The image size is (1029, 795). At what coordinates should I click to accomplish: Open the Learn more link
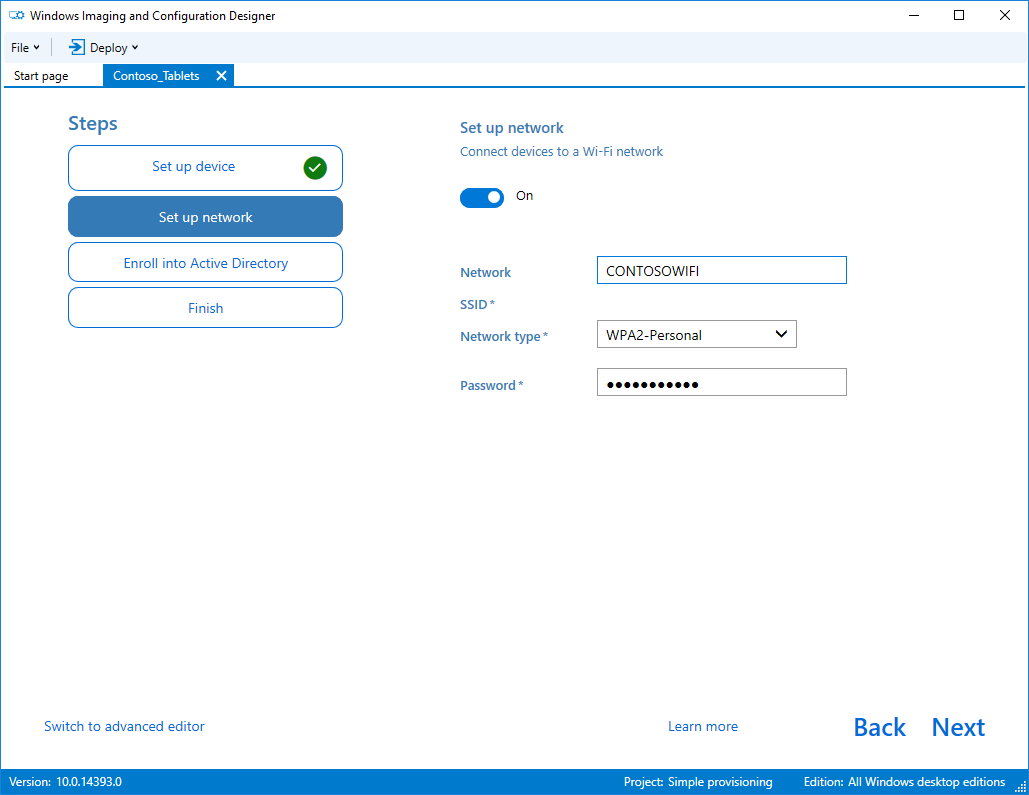point(703,726)
